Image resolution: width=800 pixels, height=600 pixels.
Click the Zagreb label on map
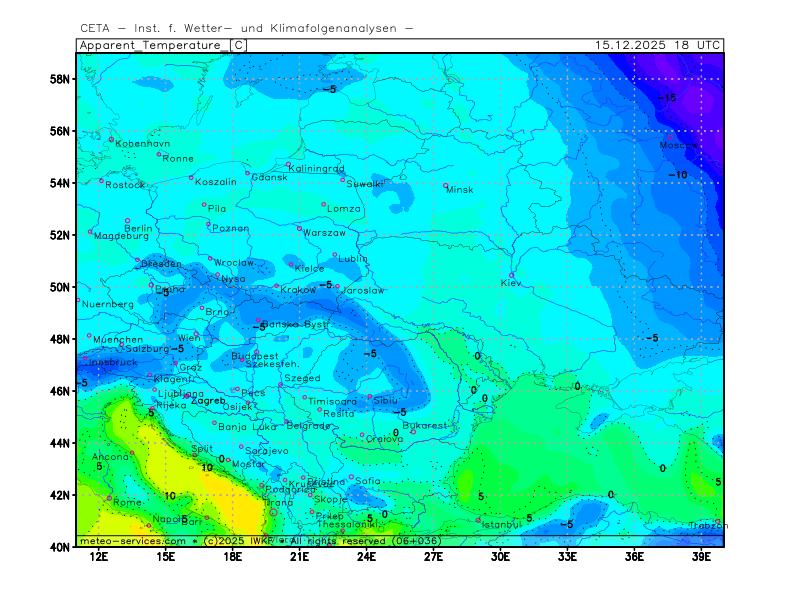208,400
